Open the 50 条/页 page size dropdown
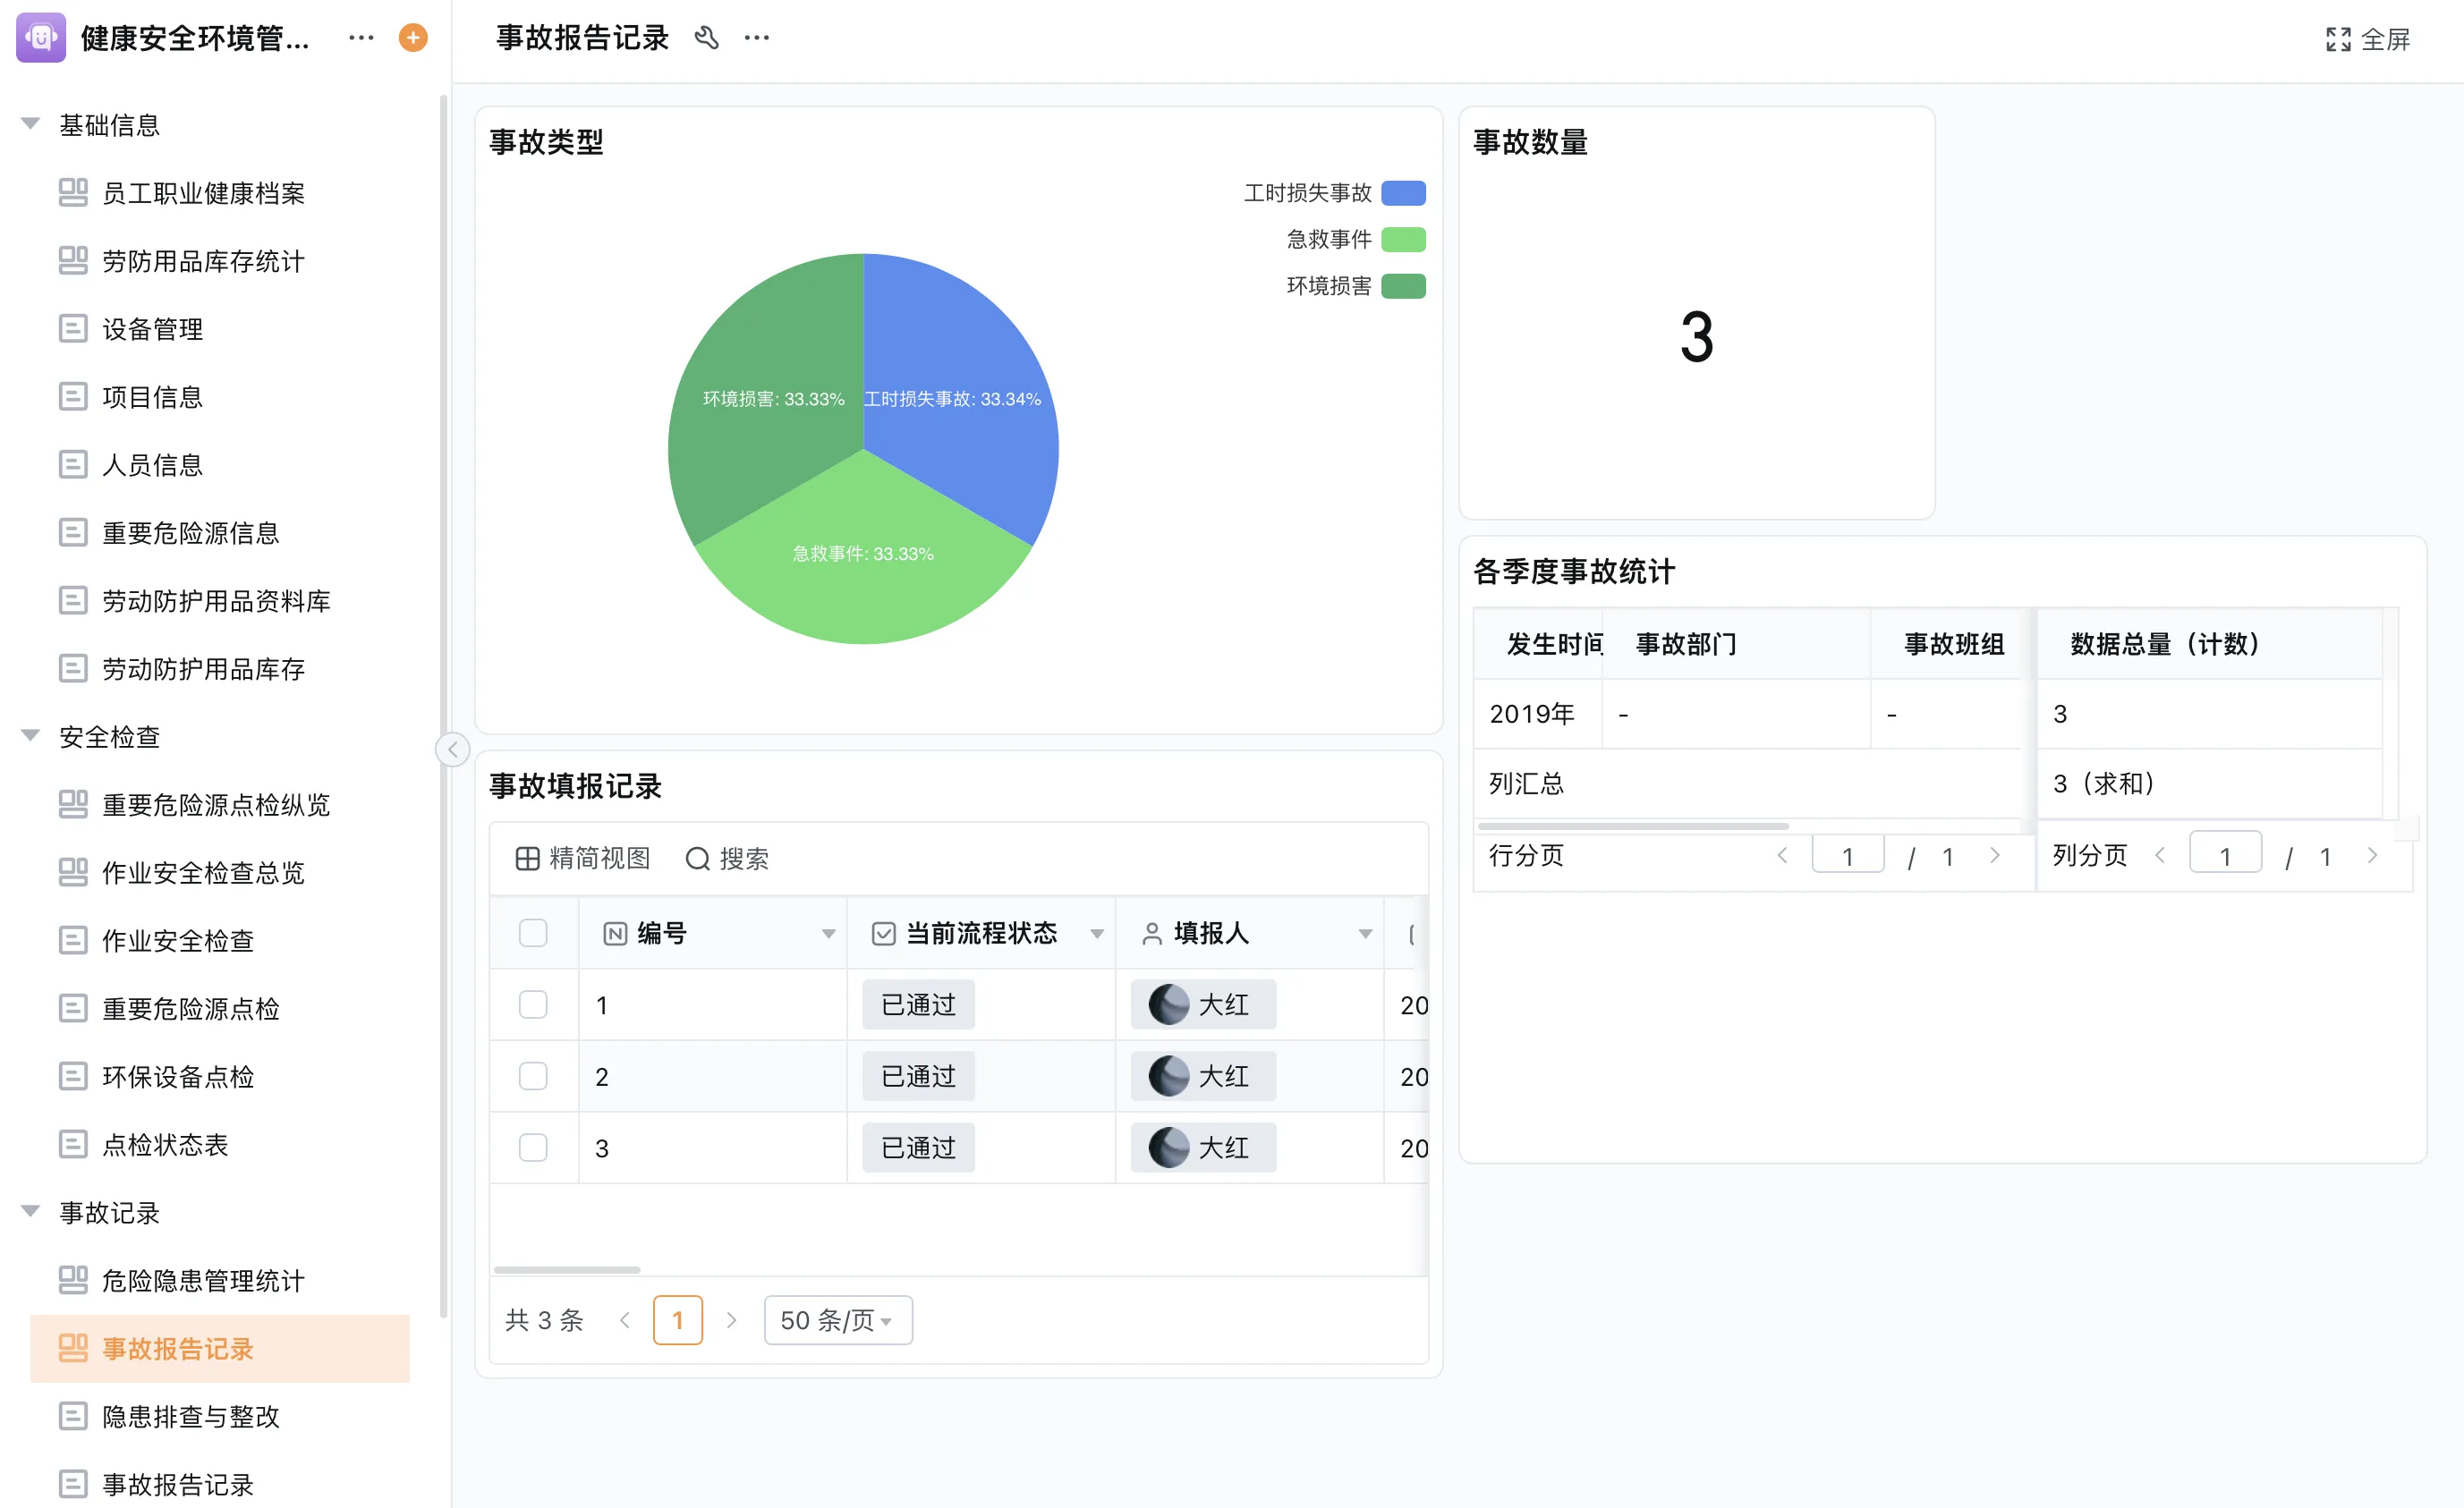Viewport: 2464px width, 1508px height. (838, 1320)
